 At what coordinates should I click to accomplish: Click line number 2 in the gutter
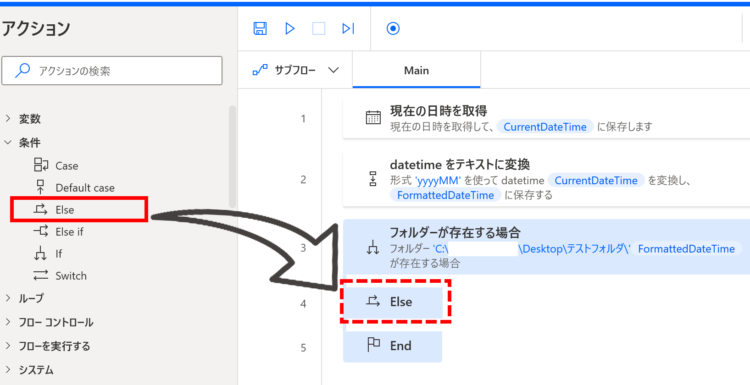(303, 179)
